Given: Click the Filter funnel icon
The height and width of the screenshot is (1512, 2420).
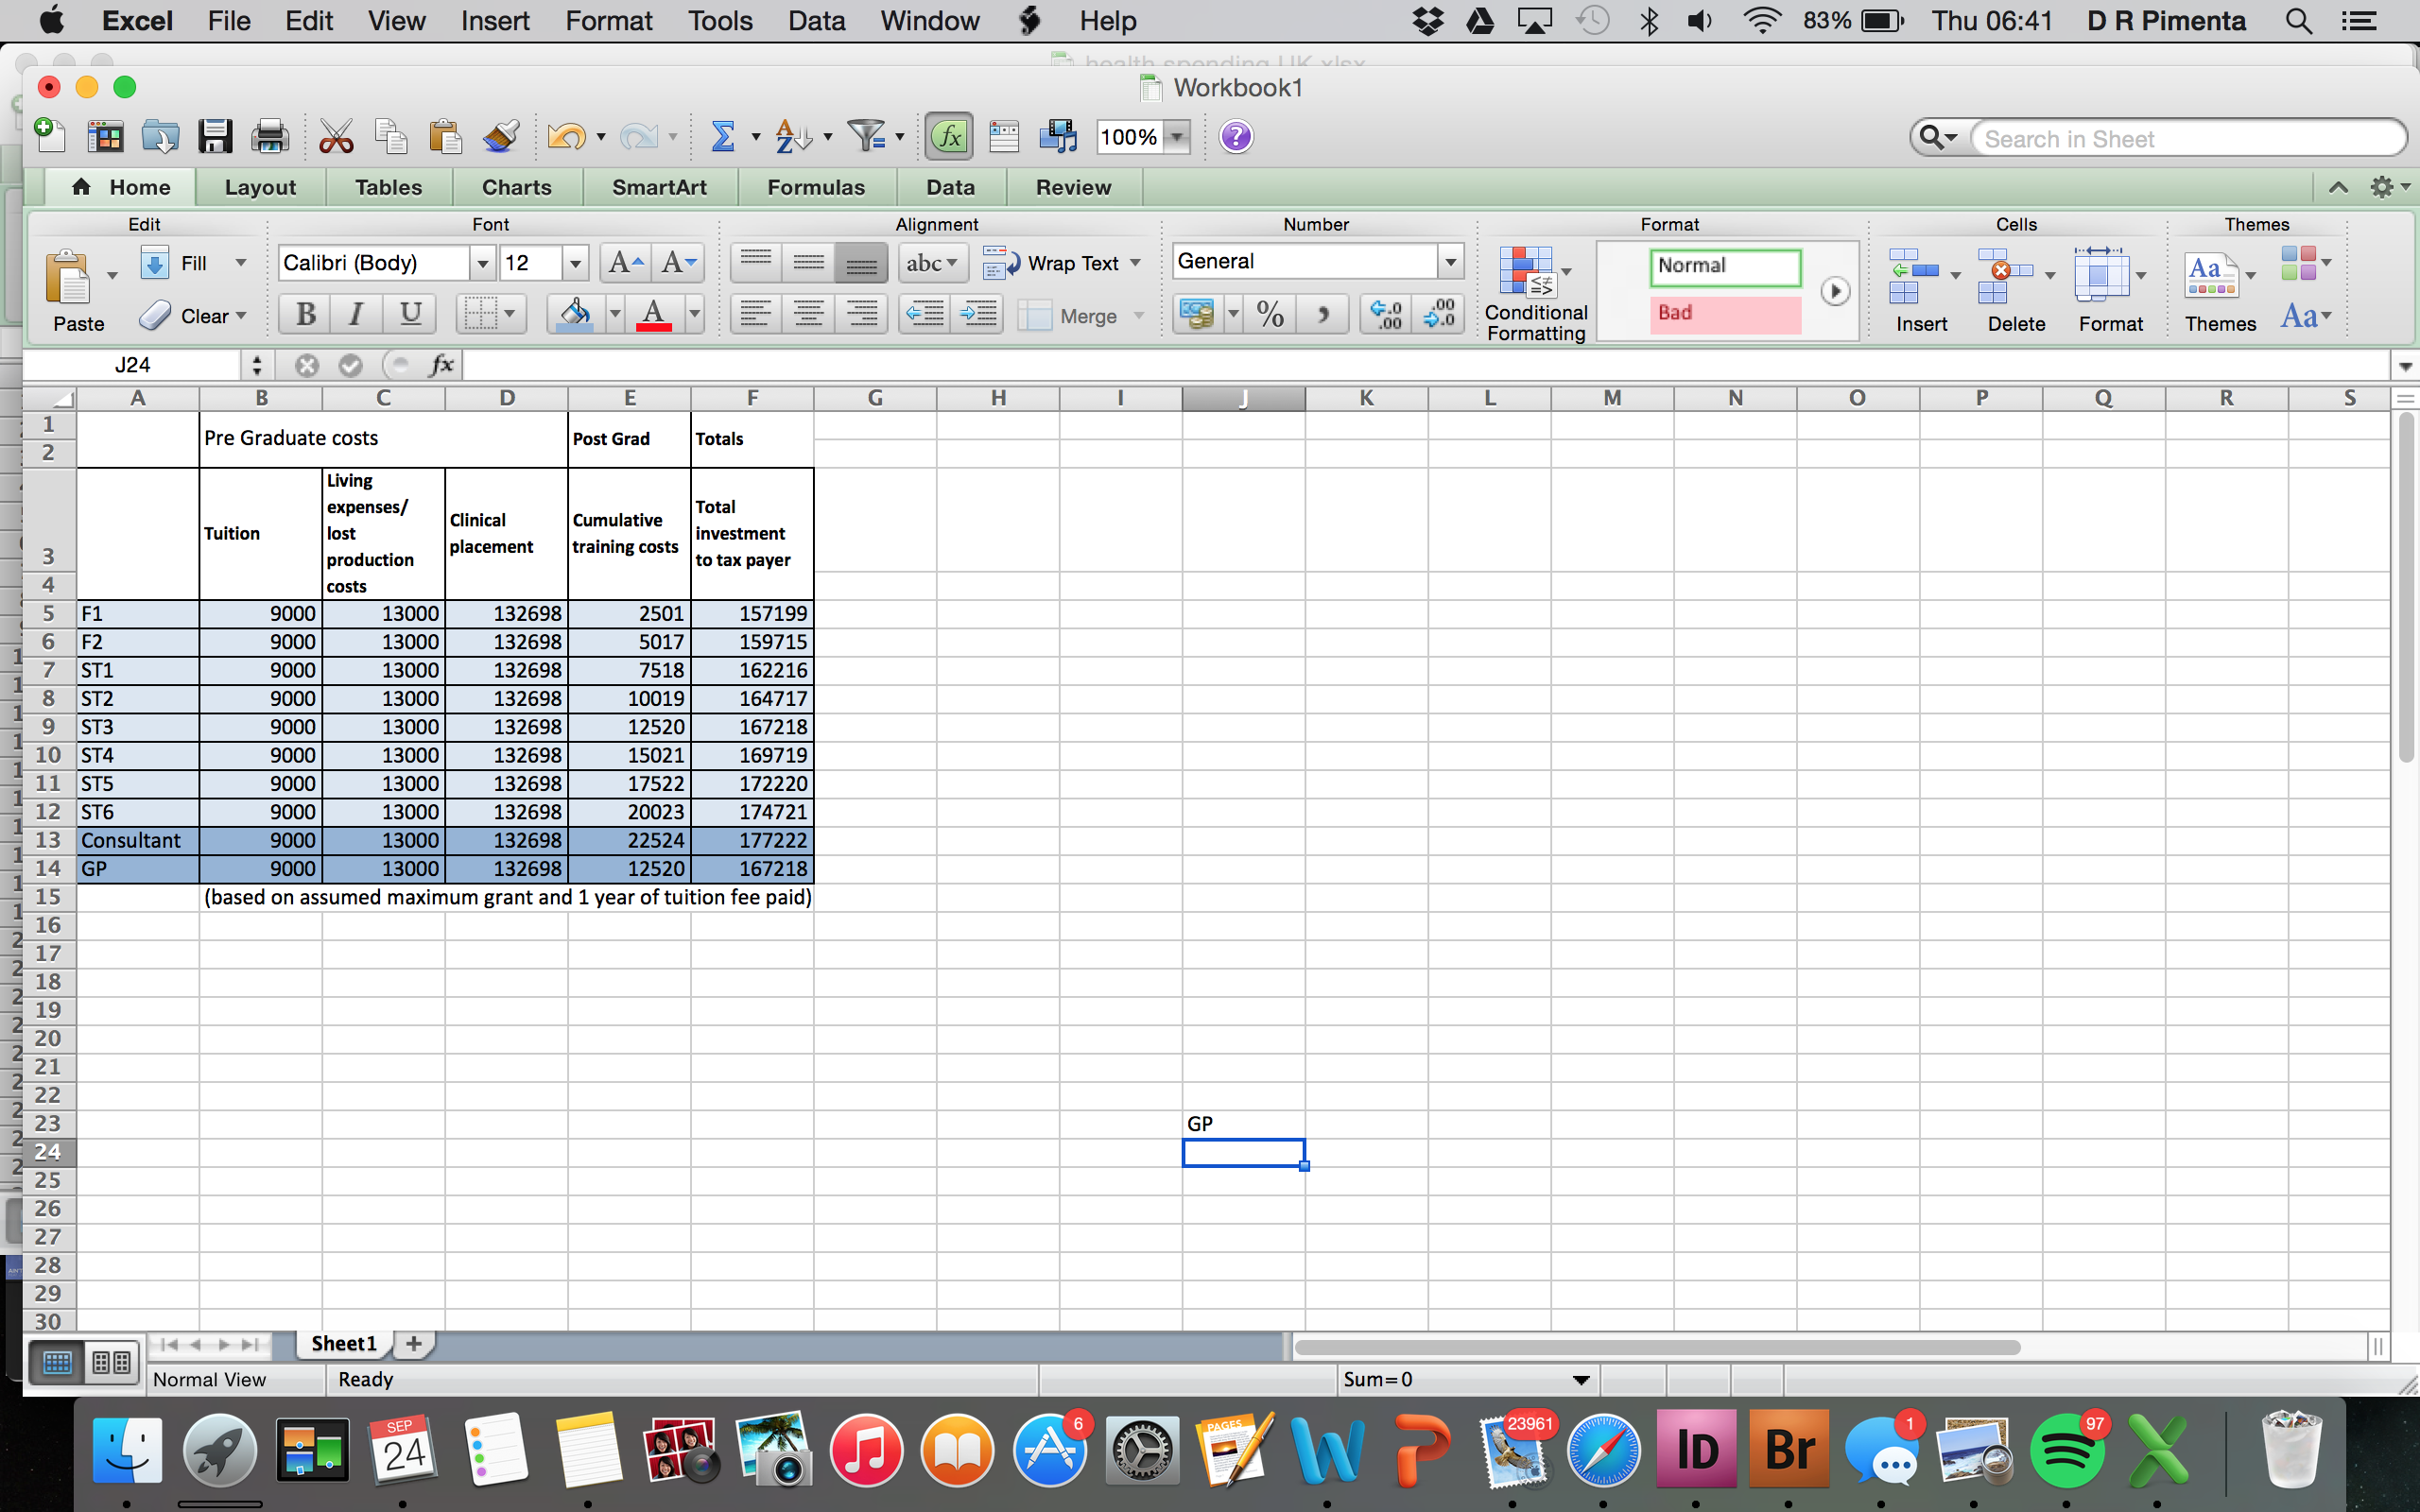Looking at the screenshot, I should [x=866, y=137].
